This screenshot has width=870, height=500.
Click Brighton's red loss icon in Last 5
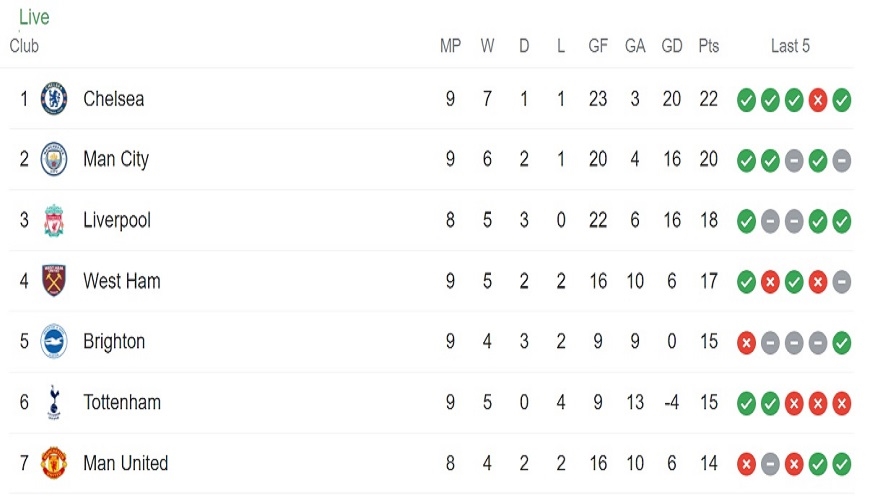pyautogui.click(x=746, y=343)
